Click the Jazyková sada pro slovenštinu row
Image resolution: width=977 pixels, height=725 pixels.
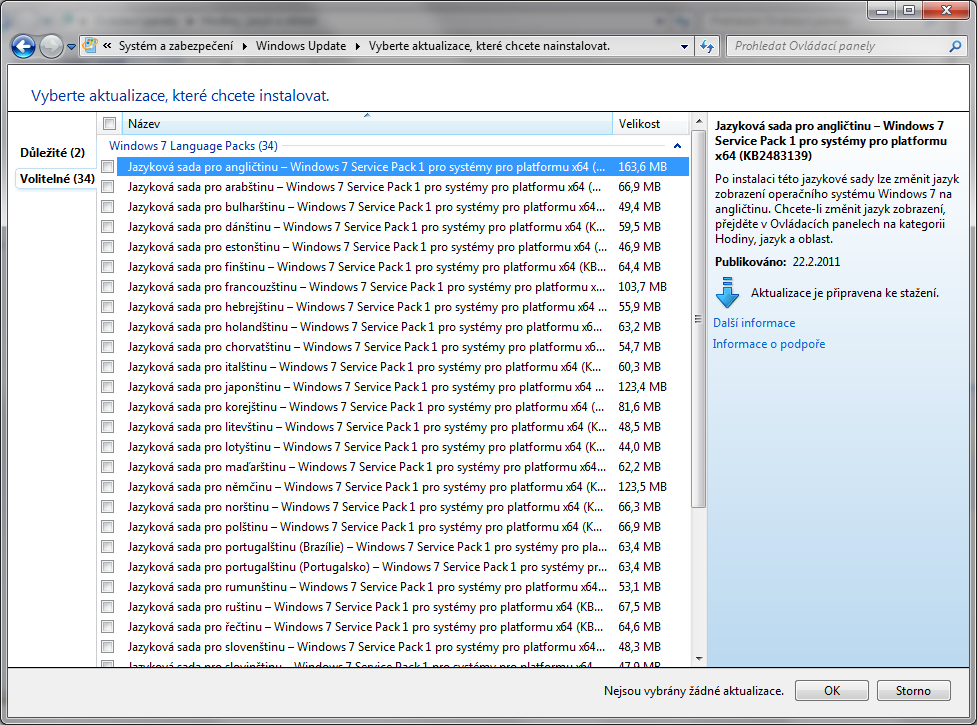coord(403,647)
